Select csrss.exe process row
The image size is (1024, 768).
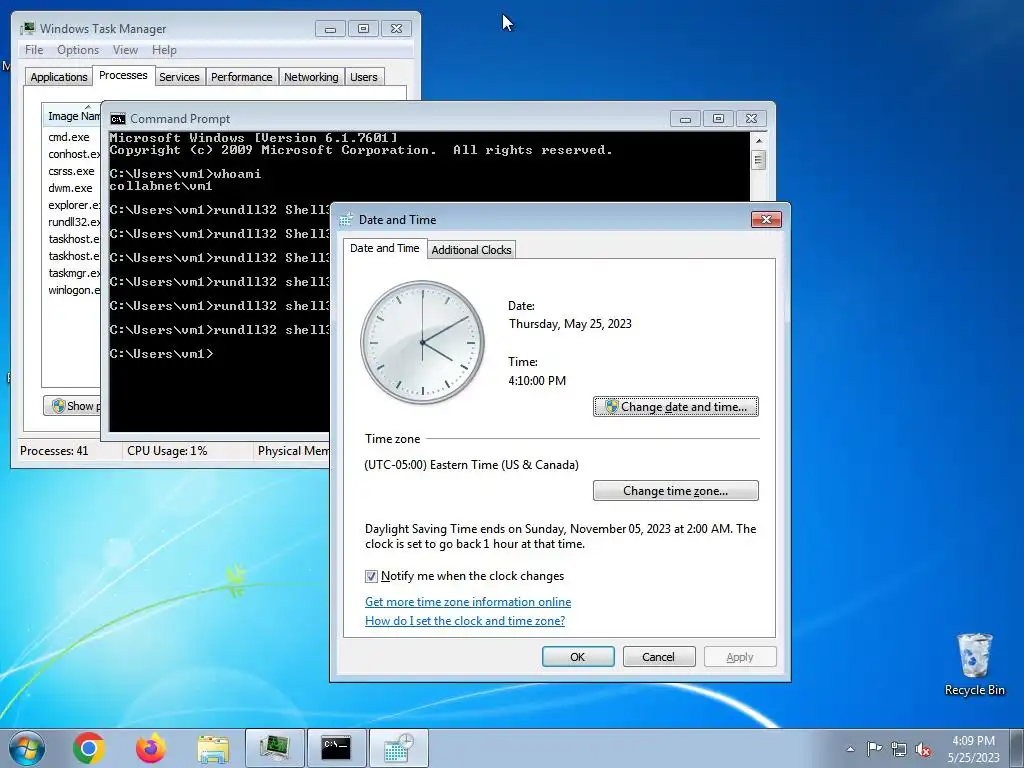[x=72, y=170]
